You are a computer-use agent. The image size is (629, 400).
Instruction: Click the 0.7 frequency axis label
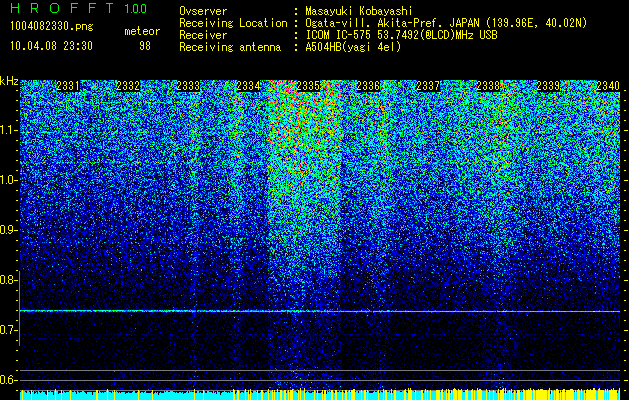(x=7, y=330)
